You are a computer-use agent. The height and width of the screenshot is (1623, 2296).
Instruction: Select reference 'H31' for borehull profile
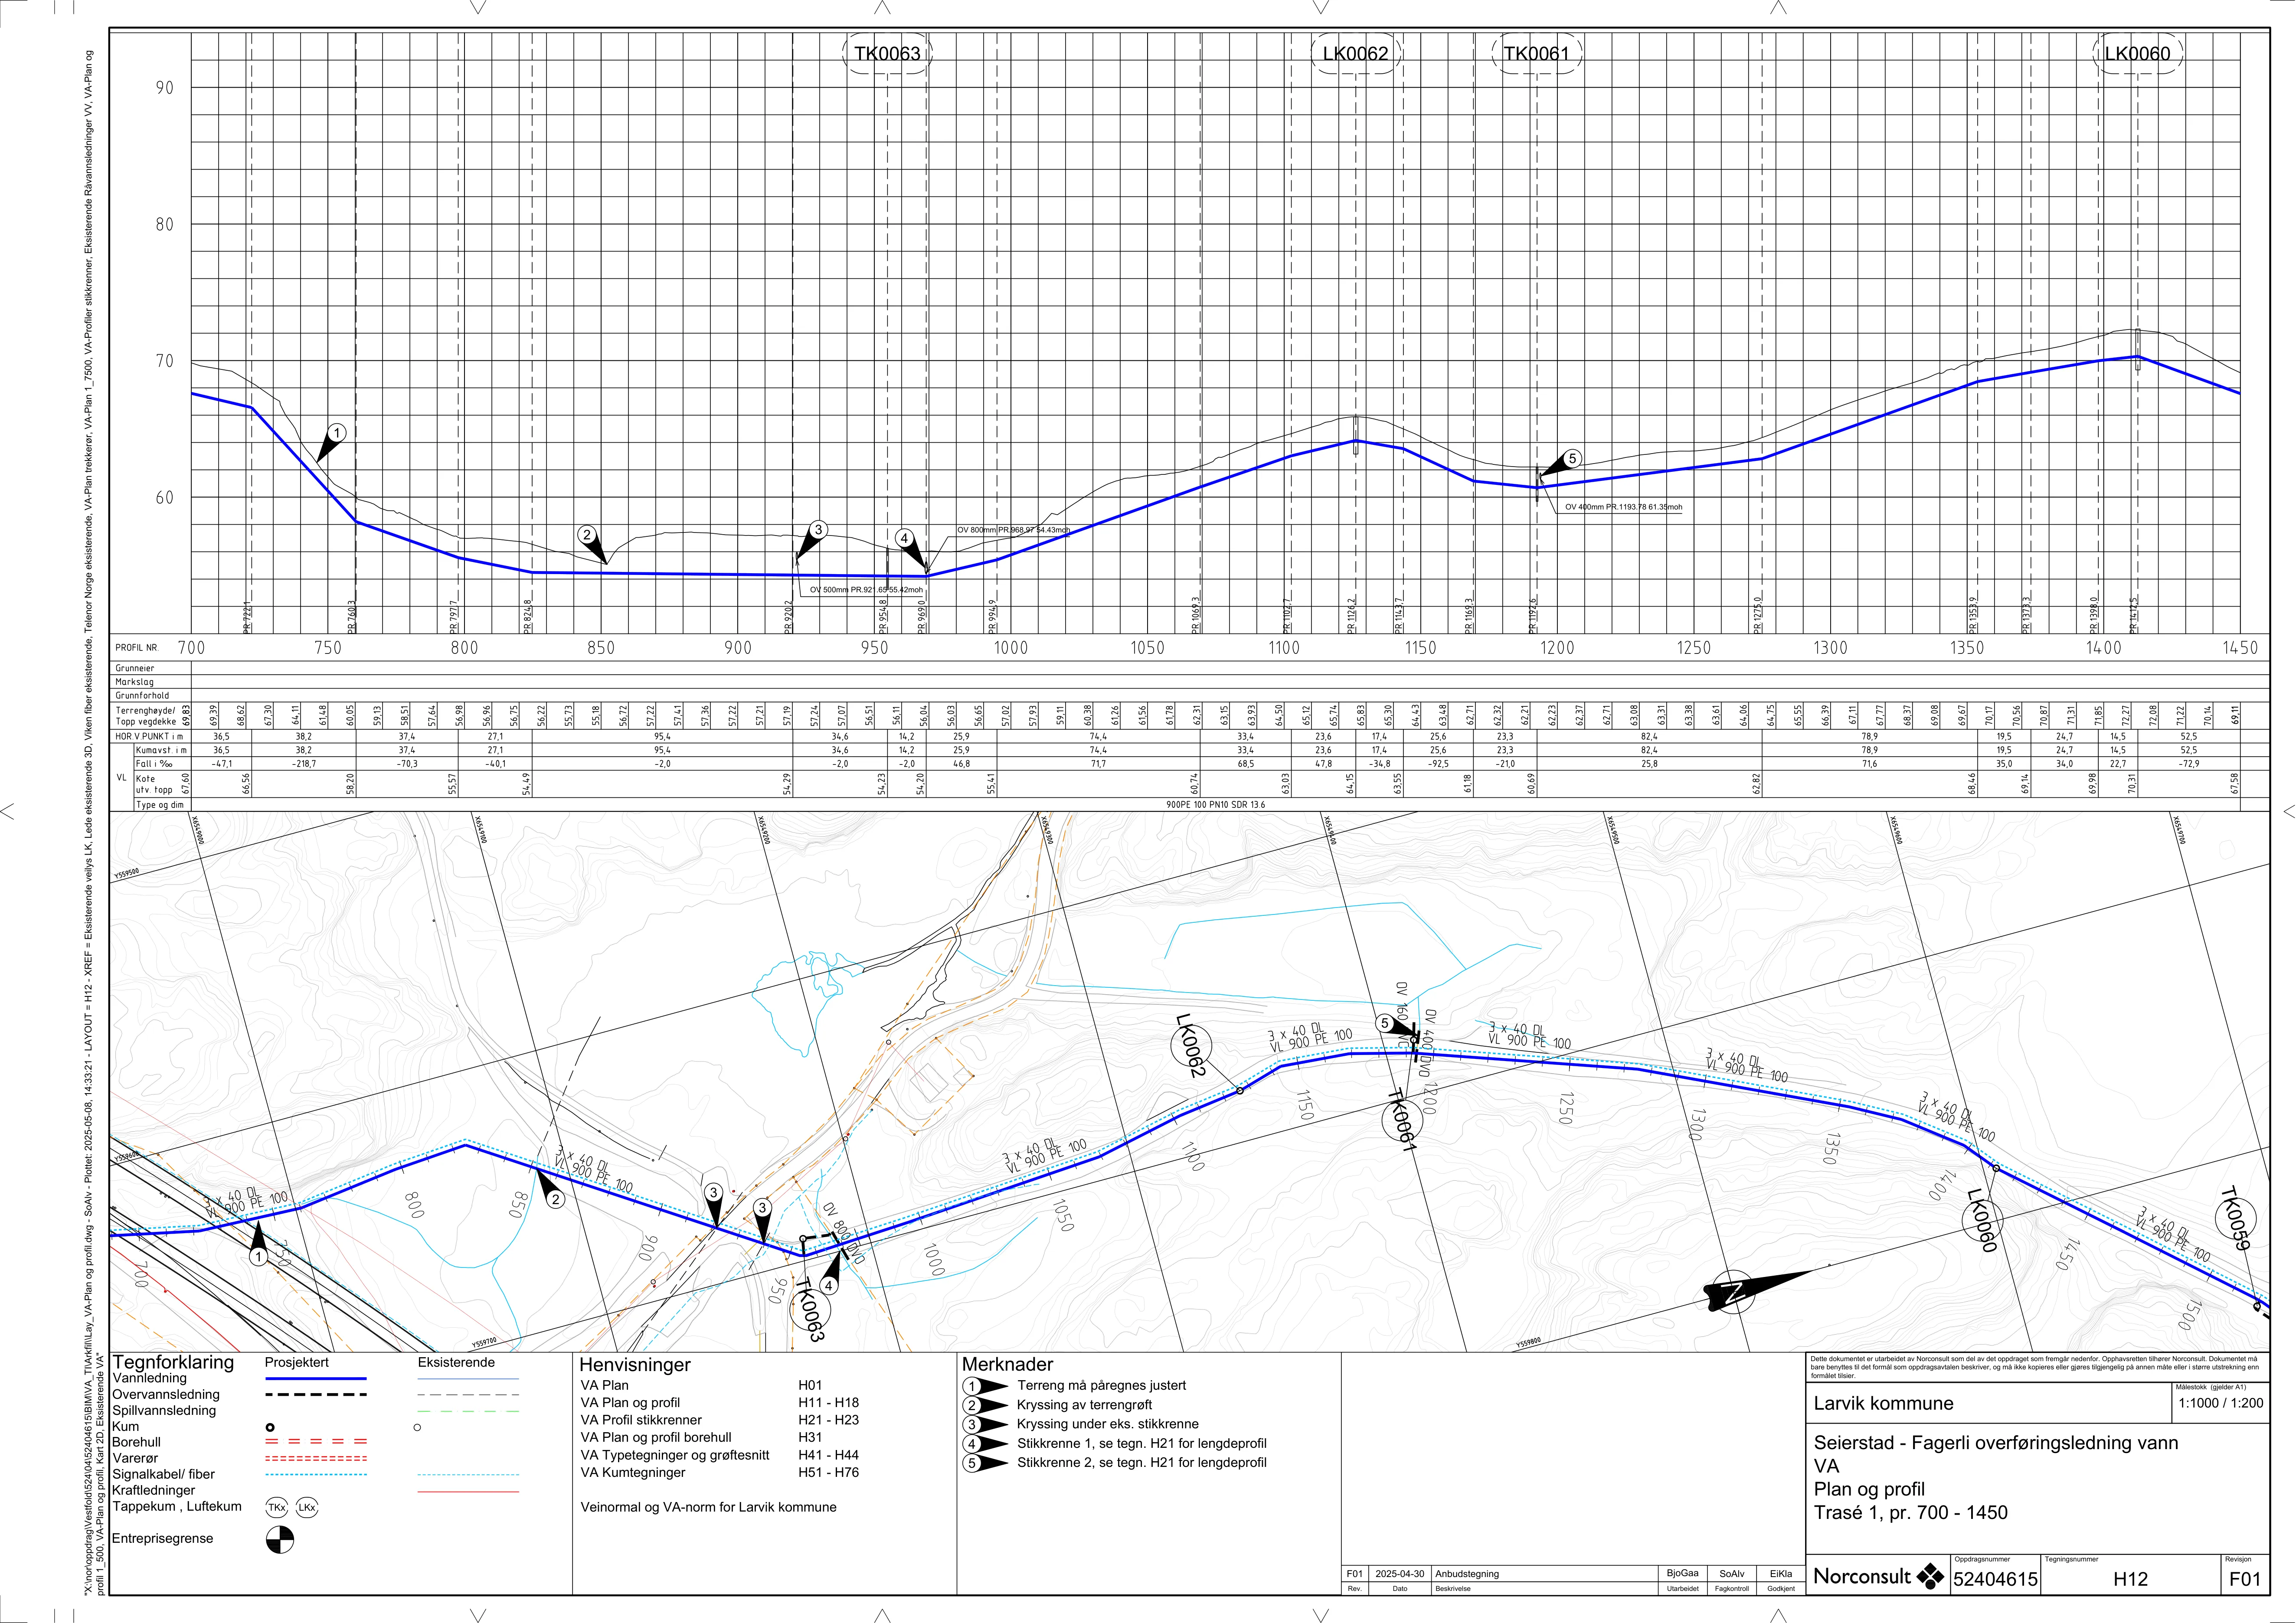pyautogui.click(x=810, y=1437)
